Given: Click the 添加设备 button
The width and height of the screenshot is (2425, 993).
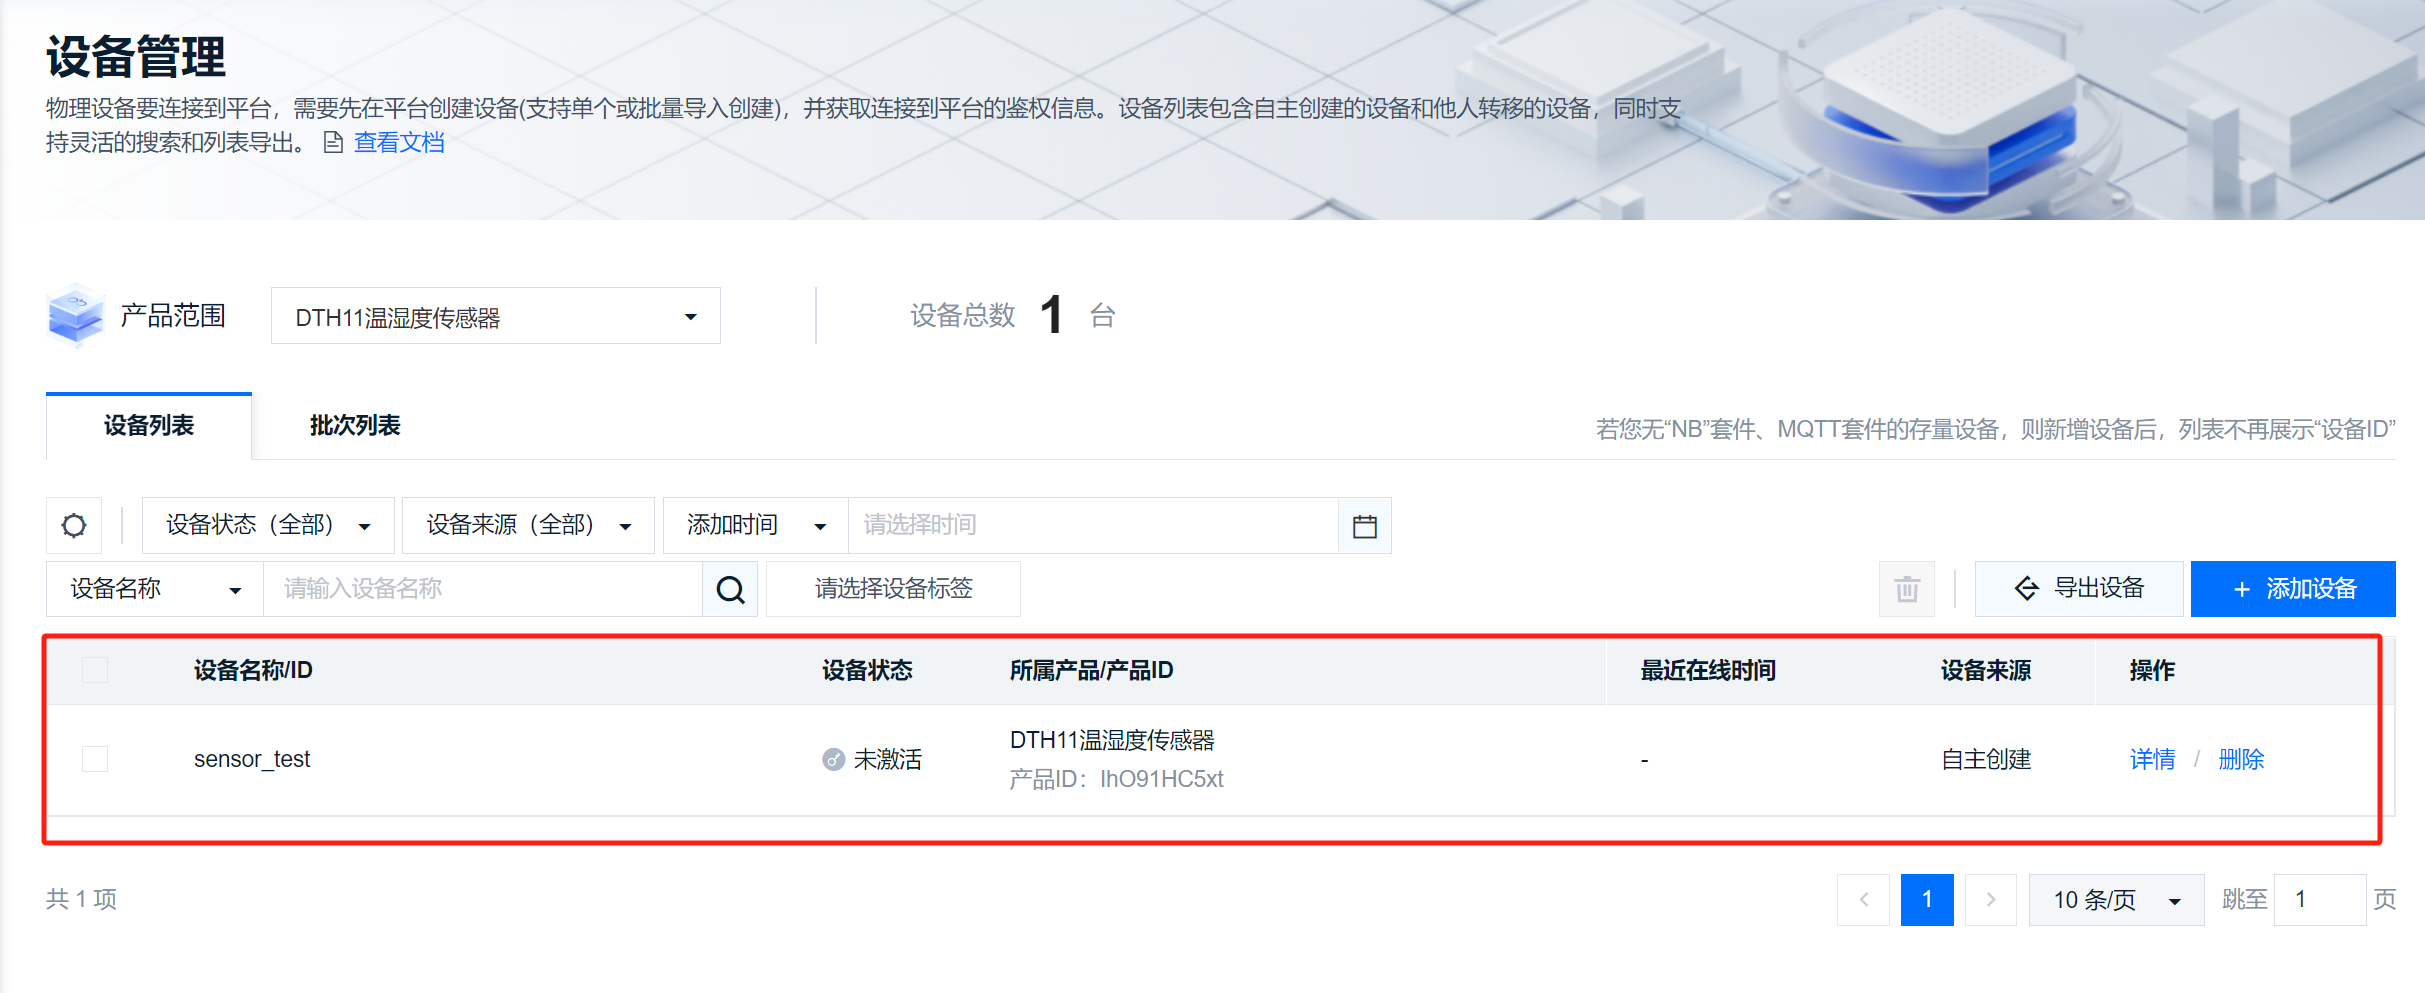Looking at the screenshot, I should point(2293,589).
